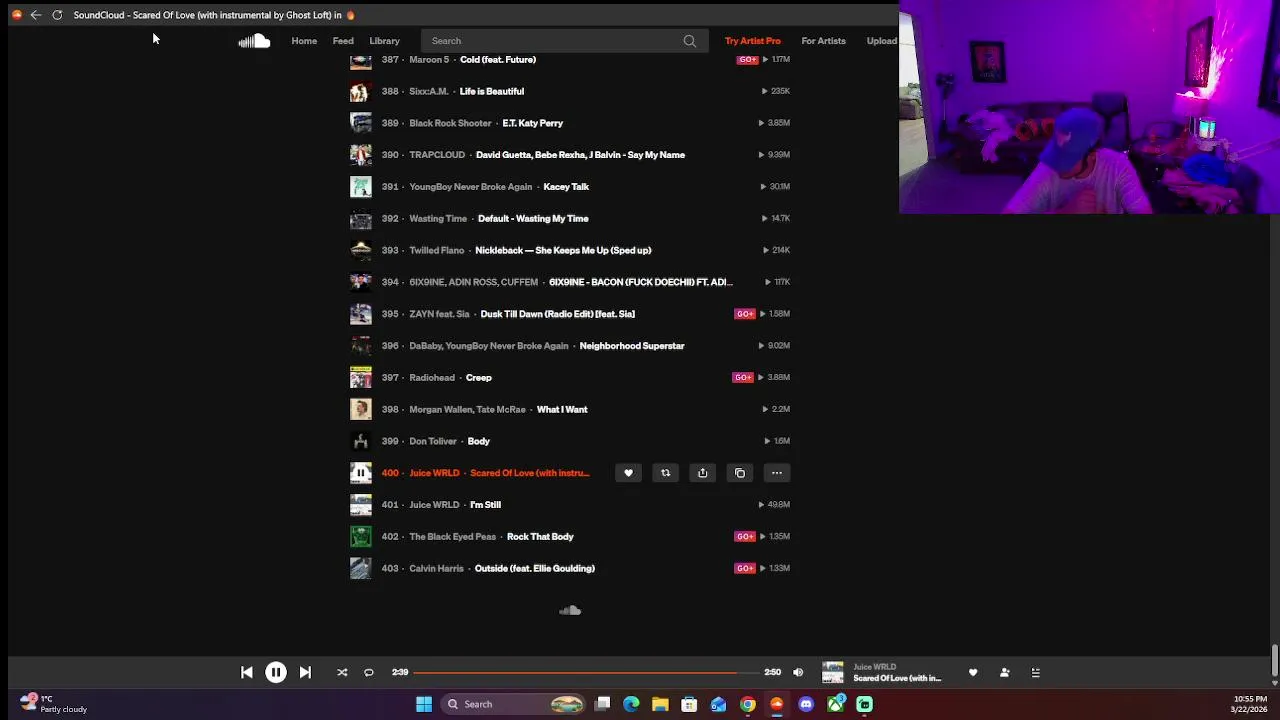Open more options on Scared Of Love row
1280x720 pixels.
pyautogui.click(x=777, y=473)
